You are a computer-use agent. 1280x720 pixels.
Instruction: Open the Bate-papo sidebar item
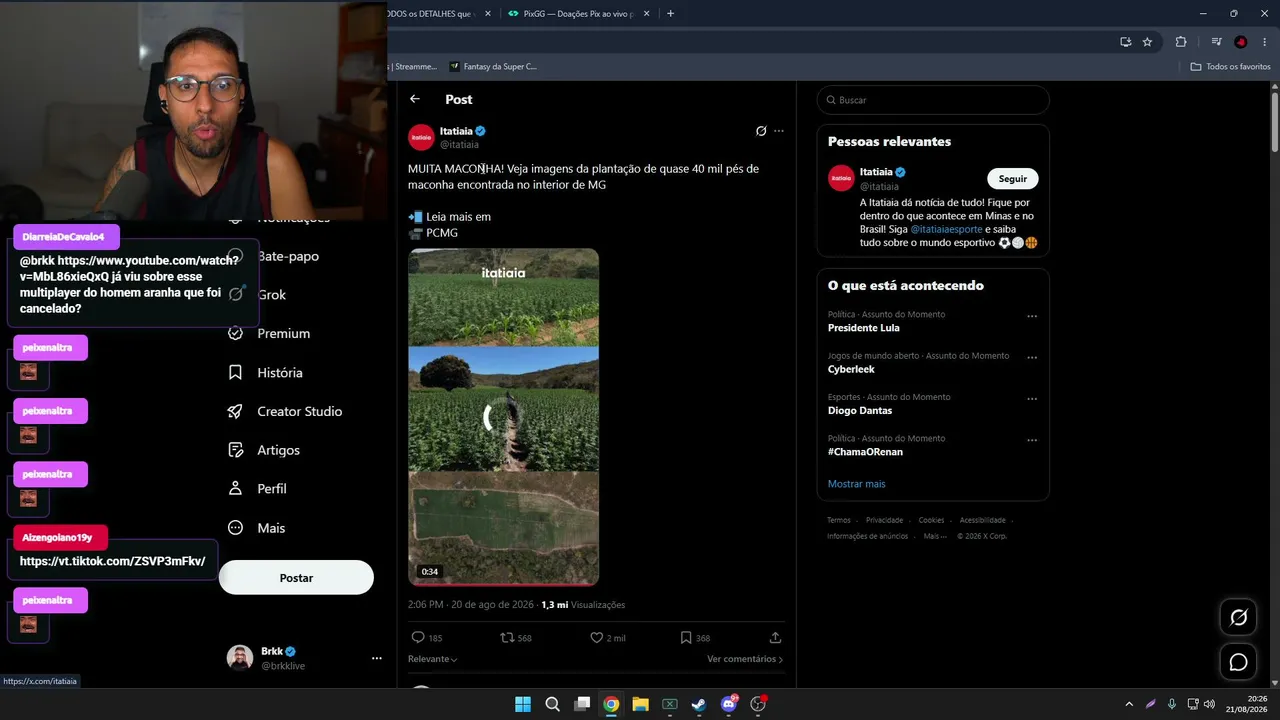click(x=273, y=256)
